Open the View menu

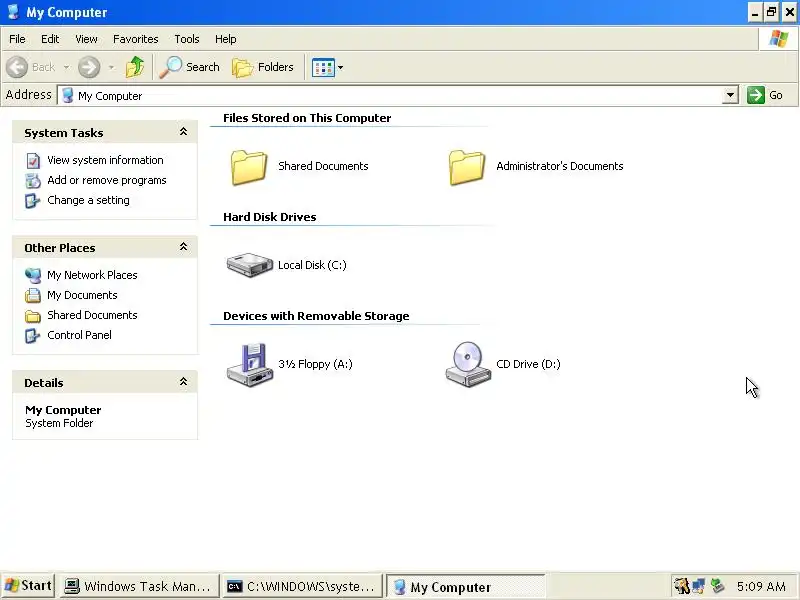[x=86, y=39]
